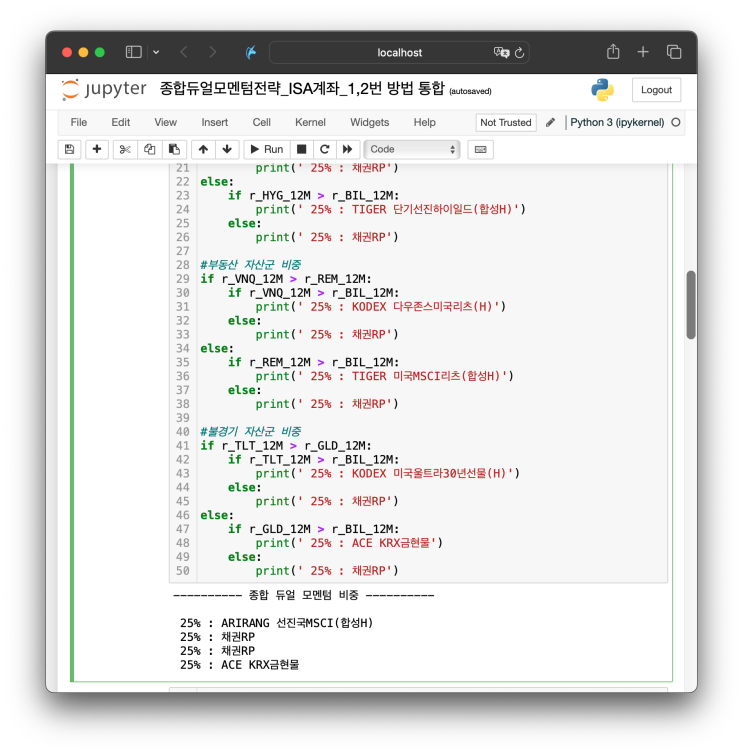The height and width of the screenshot is (753, 743).
Task: Click the print line 'TIGER 미국MSCI리츠(합성H)'
Action: tap(384, 376)
